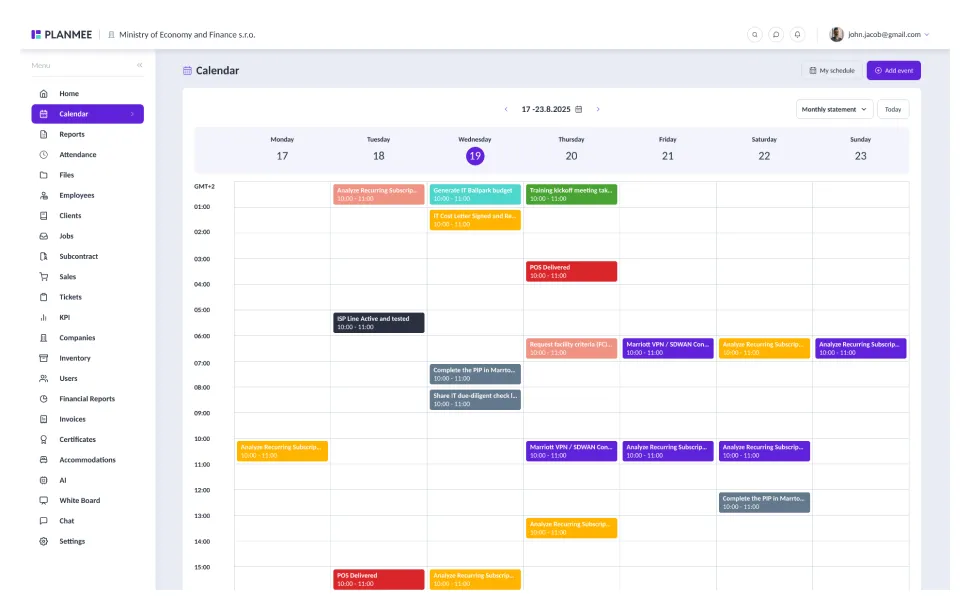970x610 pixels.
Task: Open the date picker calendar icon
Action: pos(578,110)
